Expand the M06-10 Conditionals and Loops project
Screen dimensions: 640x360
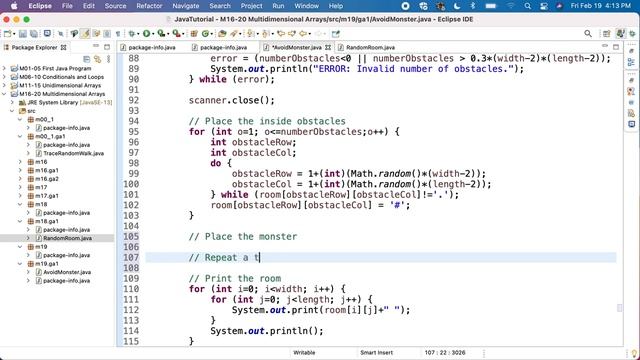[x=4, y=77]
